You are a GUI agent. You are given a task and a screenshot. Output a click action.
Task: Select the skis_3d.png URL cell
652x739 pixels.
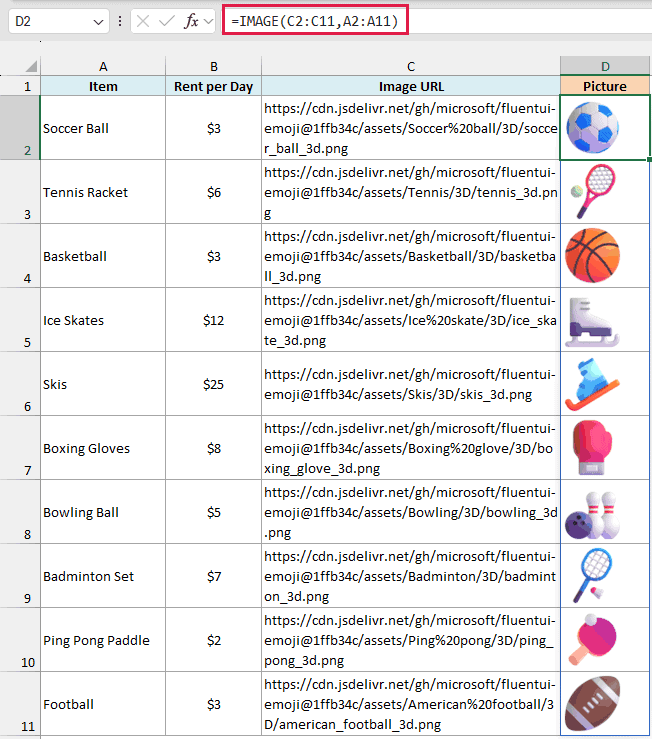coord(411,384)
